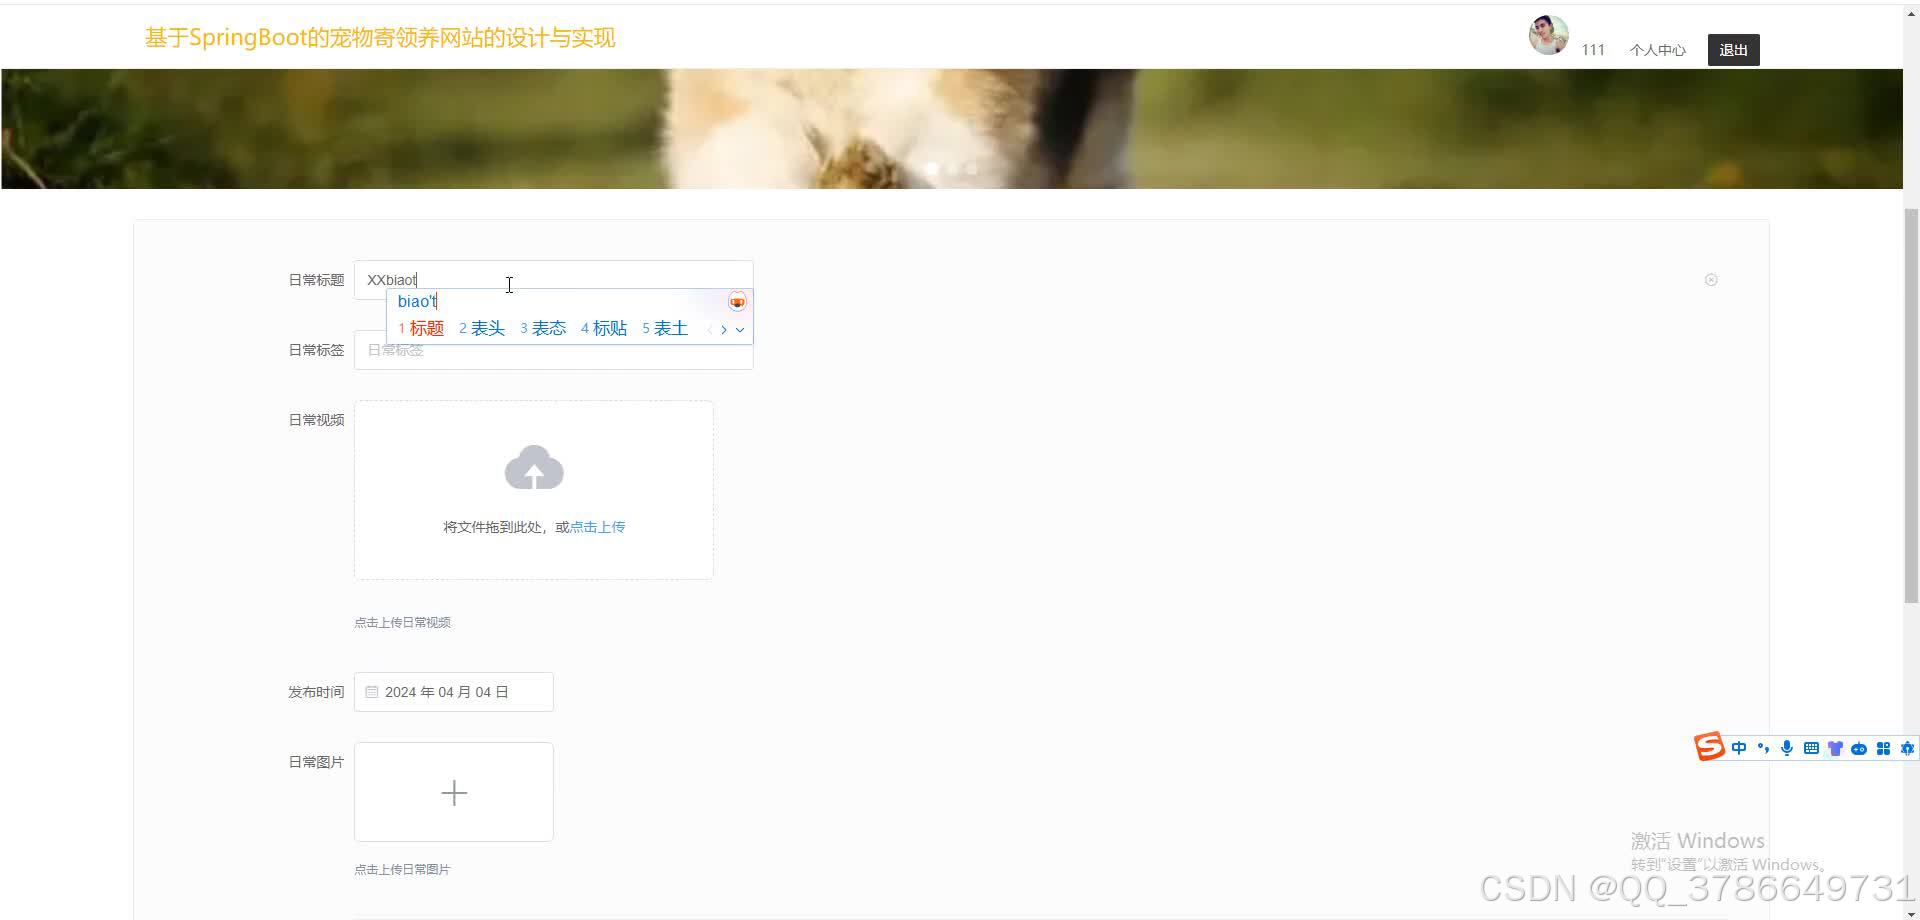Select candidate 5 表土
The image size is (1920, 920).
(x=665, y=328)
